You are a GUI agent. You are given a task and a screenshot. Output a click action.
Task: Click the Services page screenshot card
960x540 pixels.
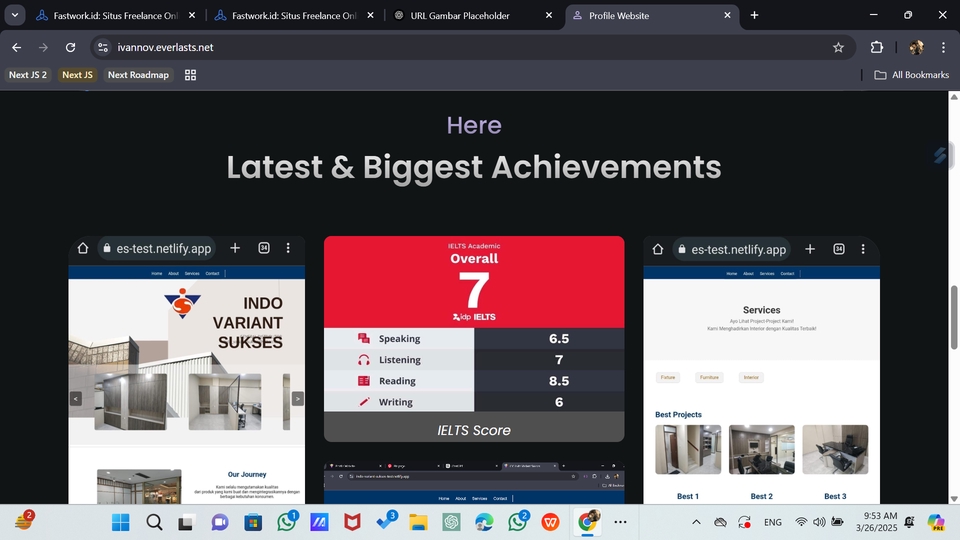click(x=762, y=370)
